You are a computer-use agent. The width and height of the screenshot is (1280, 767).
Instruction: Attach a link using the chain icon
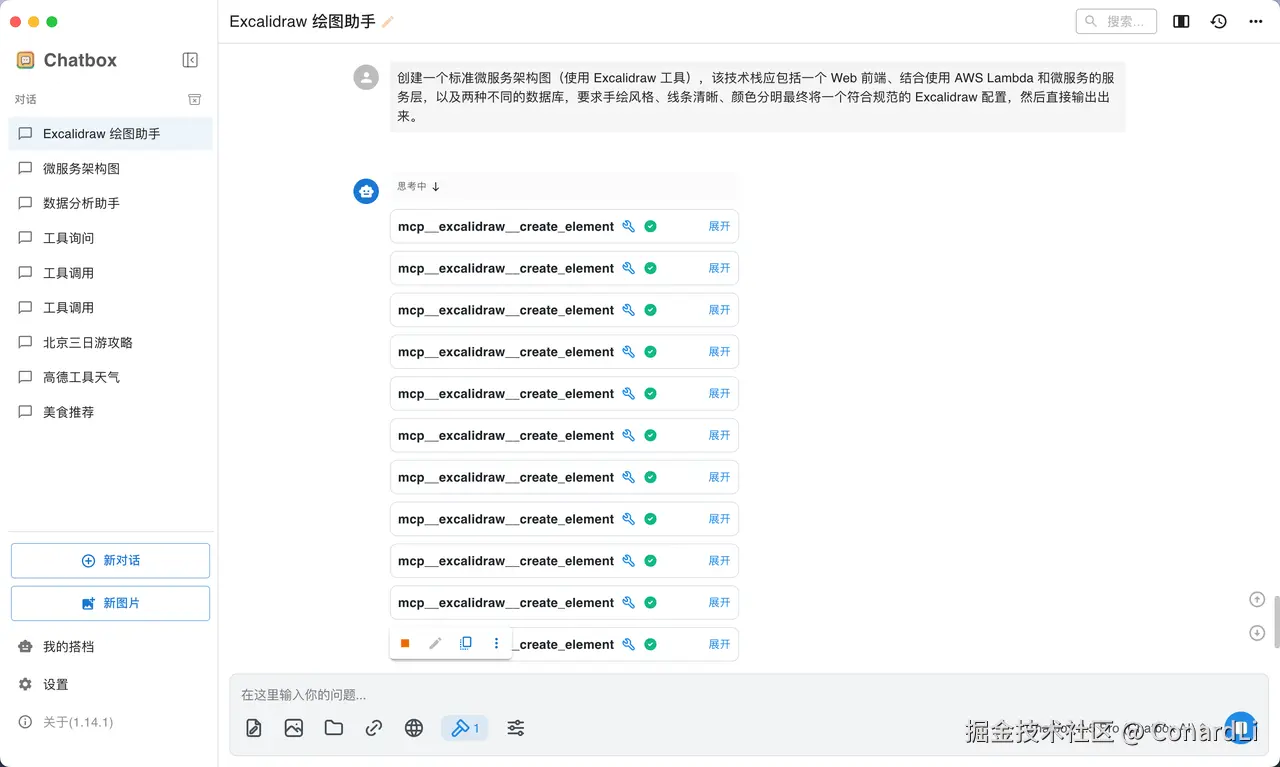tap(374, 728)
